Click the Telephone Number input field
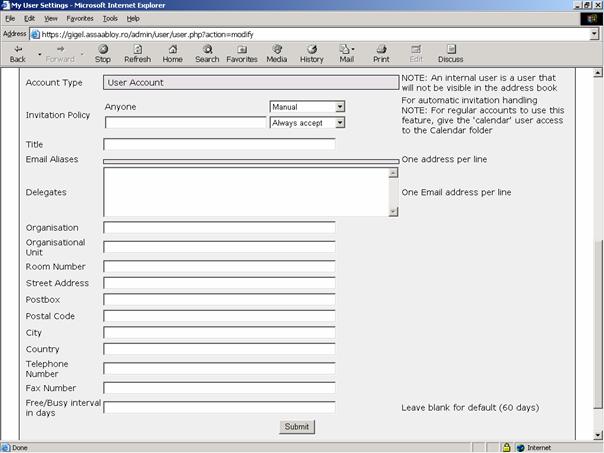The image size is (604, 453). pos(219,368)
